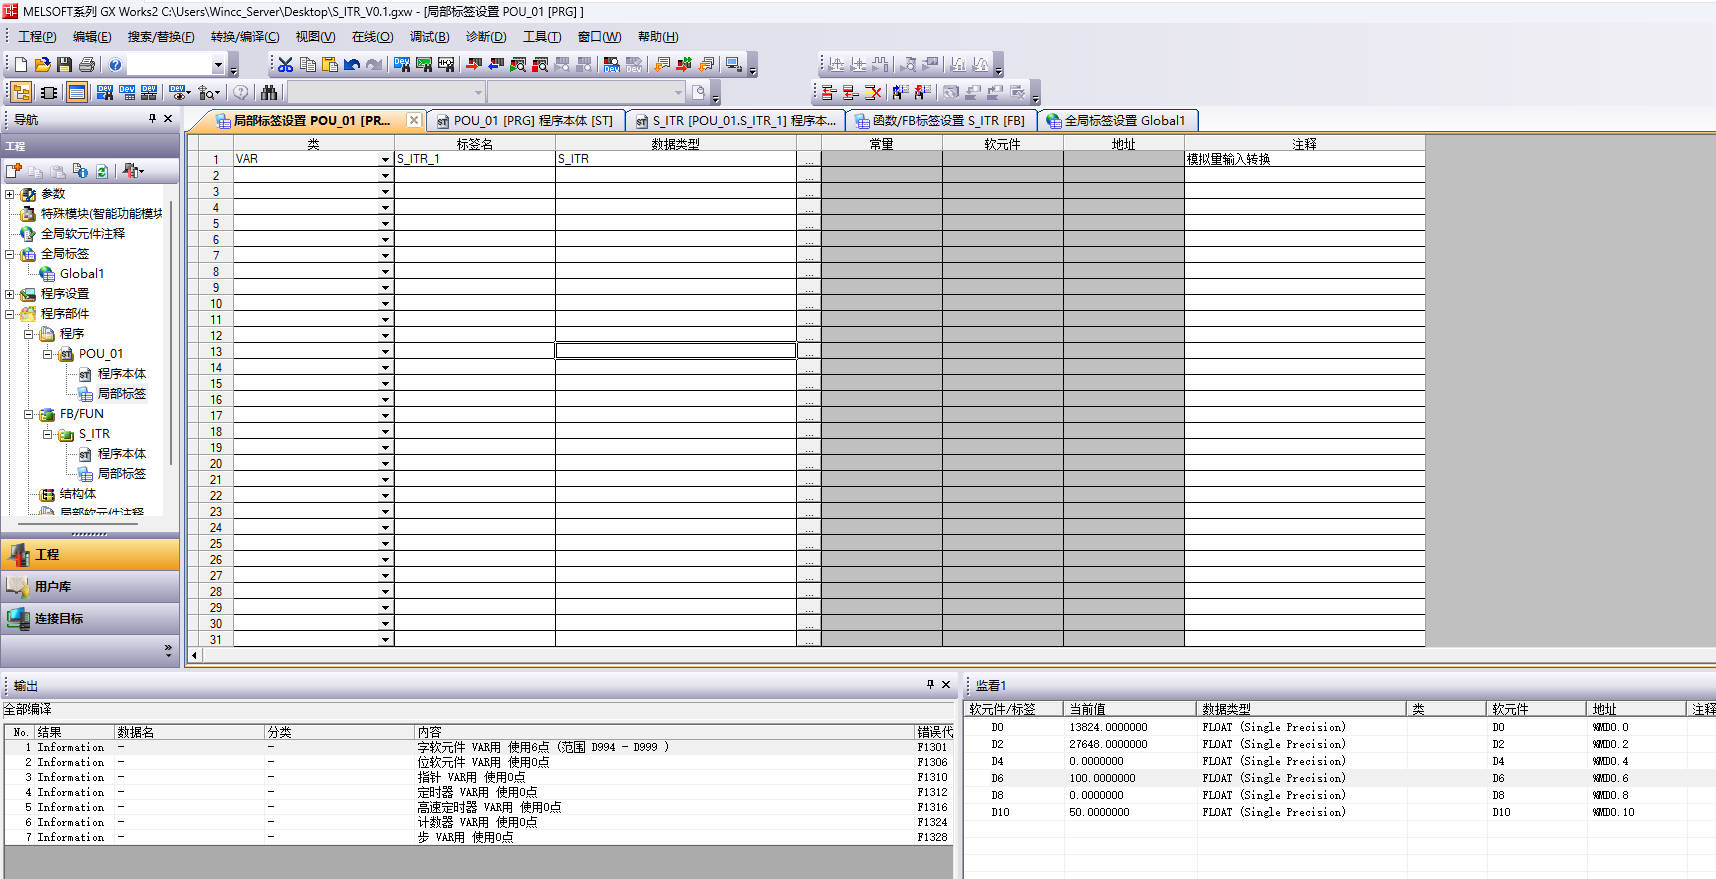Screen dimensions: 1716x879
Task: Click the Cut scissors icon
Action: 286,65
